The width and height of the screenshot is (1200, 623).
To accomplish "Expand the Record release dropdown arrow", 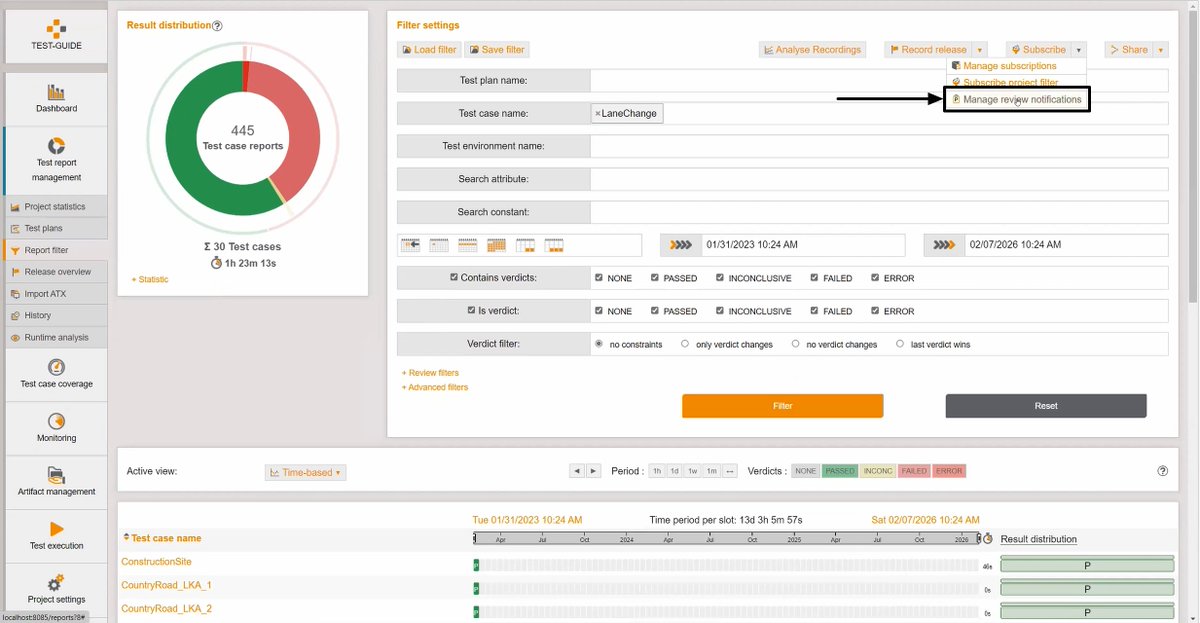I will click(979, 48).
